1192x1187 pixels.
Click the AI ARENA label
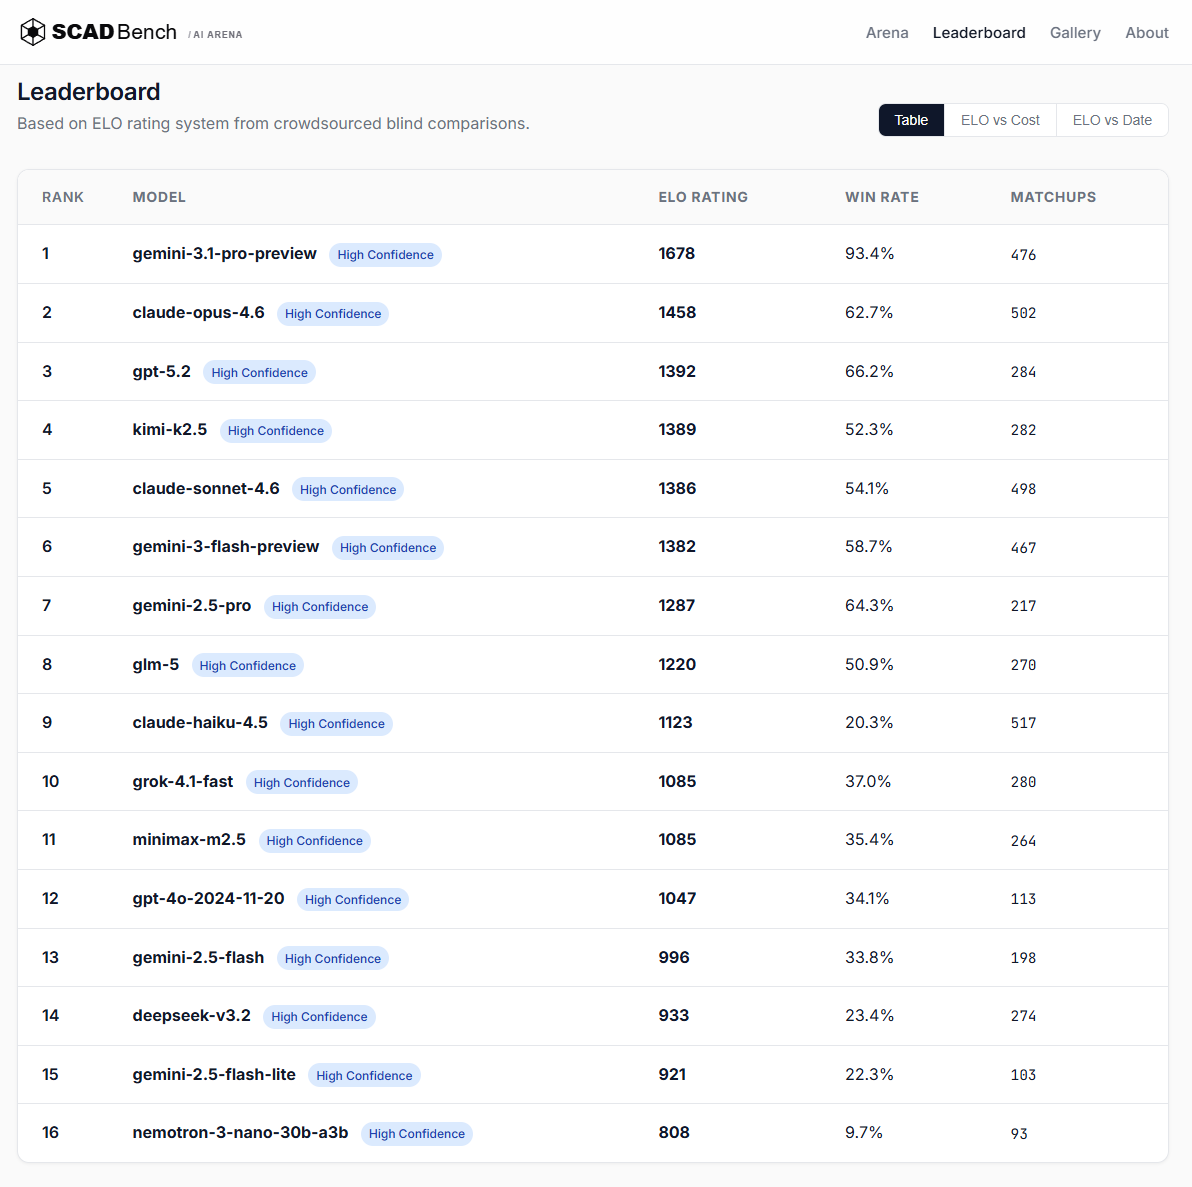[x=215, y=34]
